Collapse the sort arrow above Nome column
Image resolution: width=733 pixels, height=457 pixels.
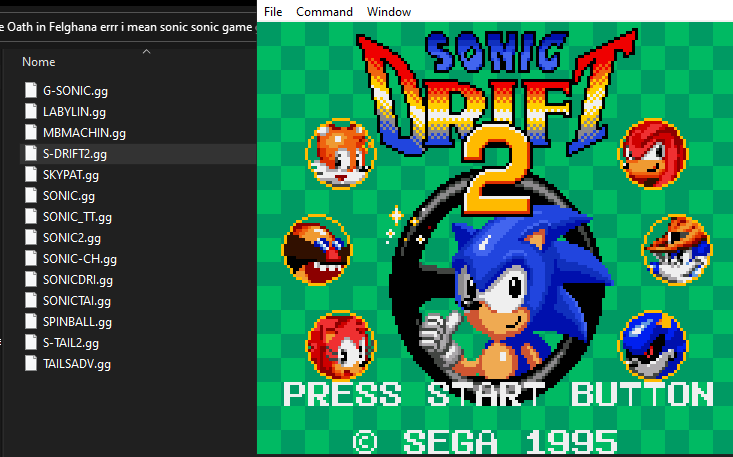(x=146, y=51)
